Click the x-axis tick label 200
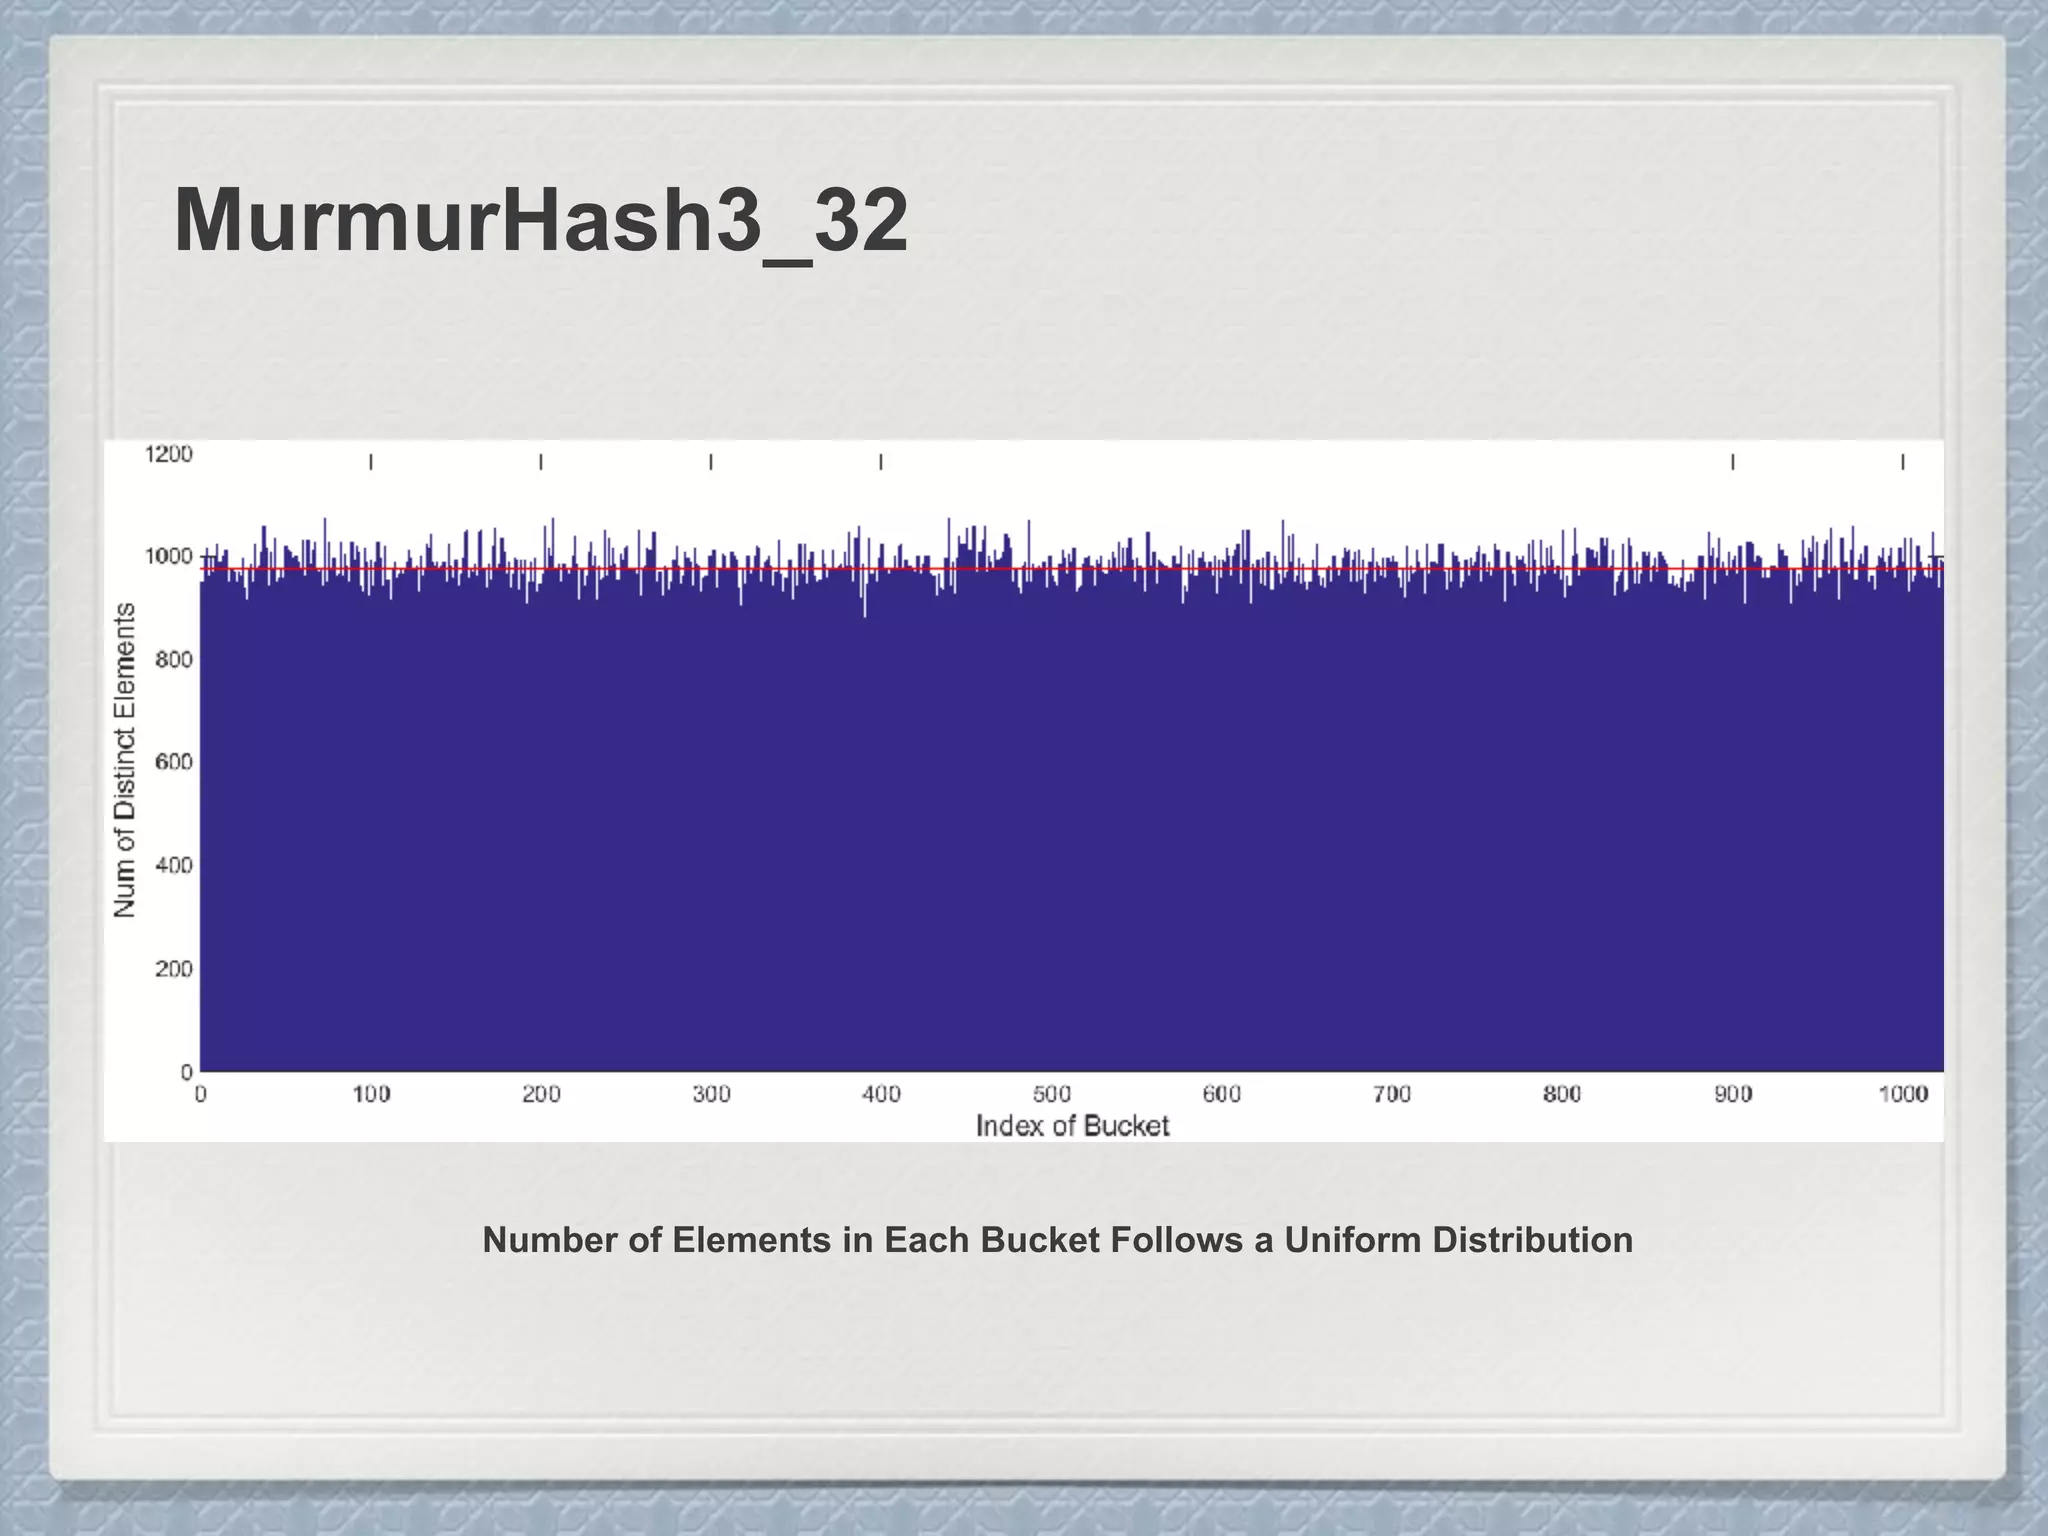The image size is (2048, 1536). [541, 1094]
